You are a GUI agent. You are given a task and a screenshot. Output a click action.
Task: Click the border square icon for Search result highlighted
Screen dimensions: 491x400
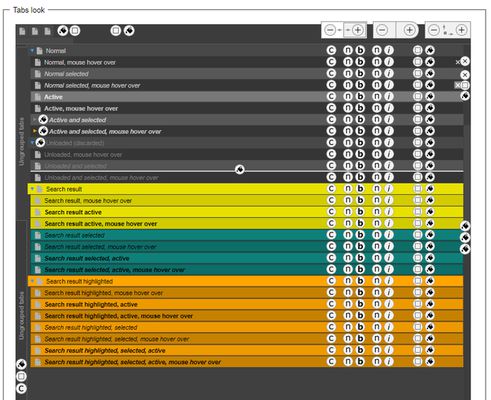pyautogui.click(x=418, y=281)
